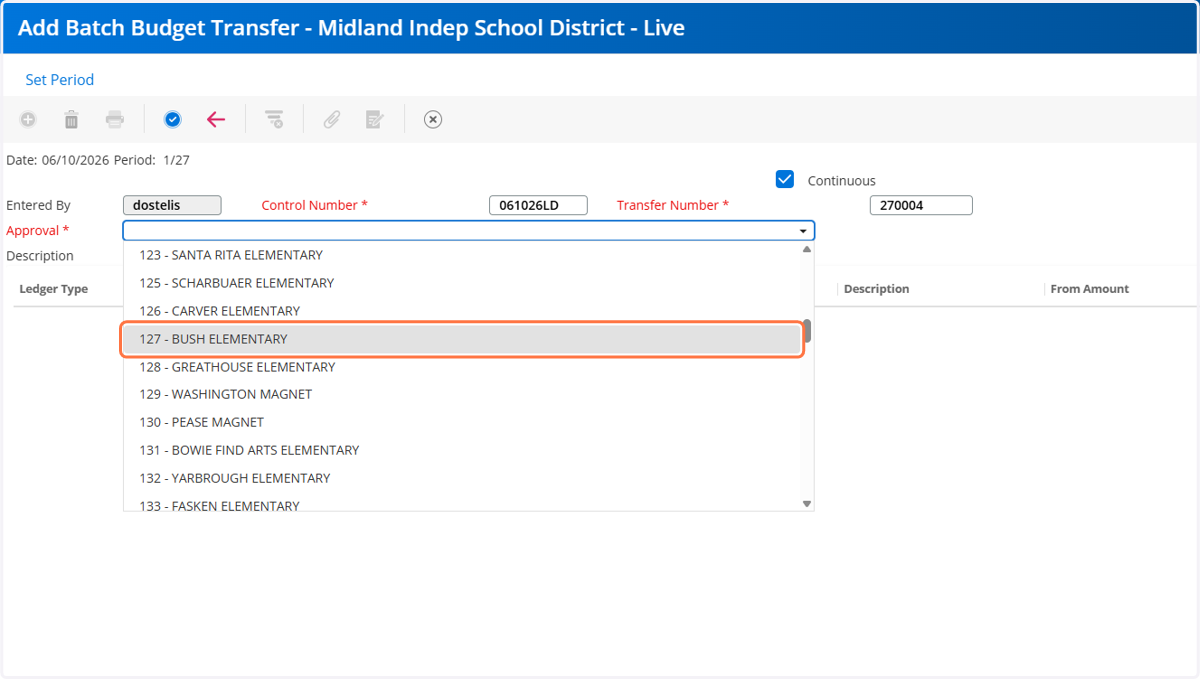Toggle the Continuous checkbox
The width and height of the screenshot is (1200, 679).
coord(785,179)
